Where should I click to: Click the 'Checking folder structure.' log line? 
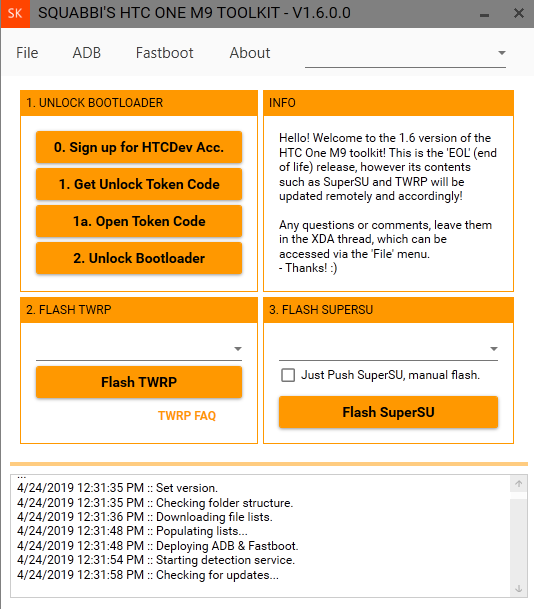[155, 503]
